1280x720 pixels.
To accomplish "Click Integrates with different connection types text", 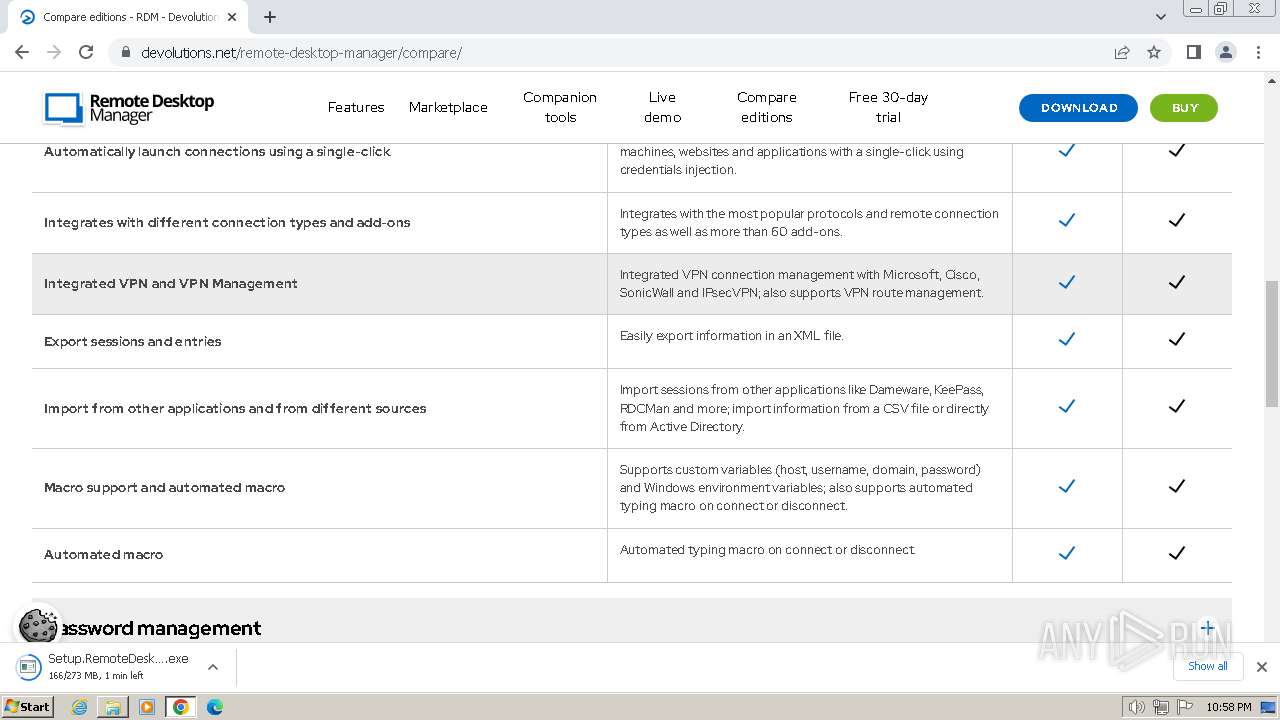I will [227, 223].
